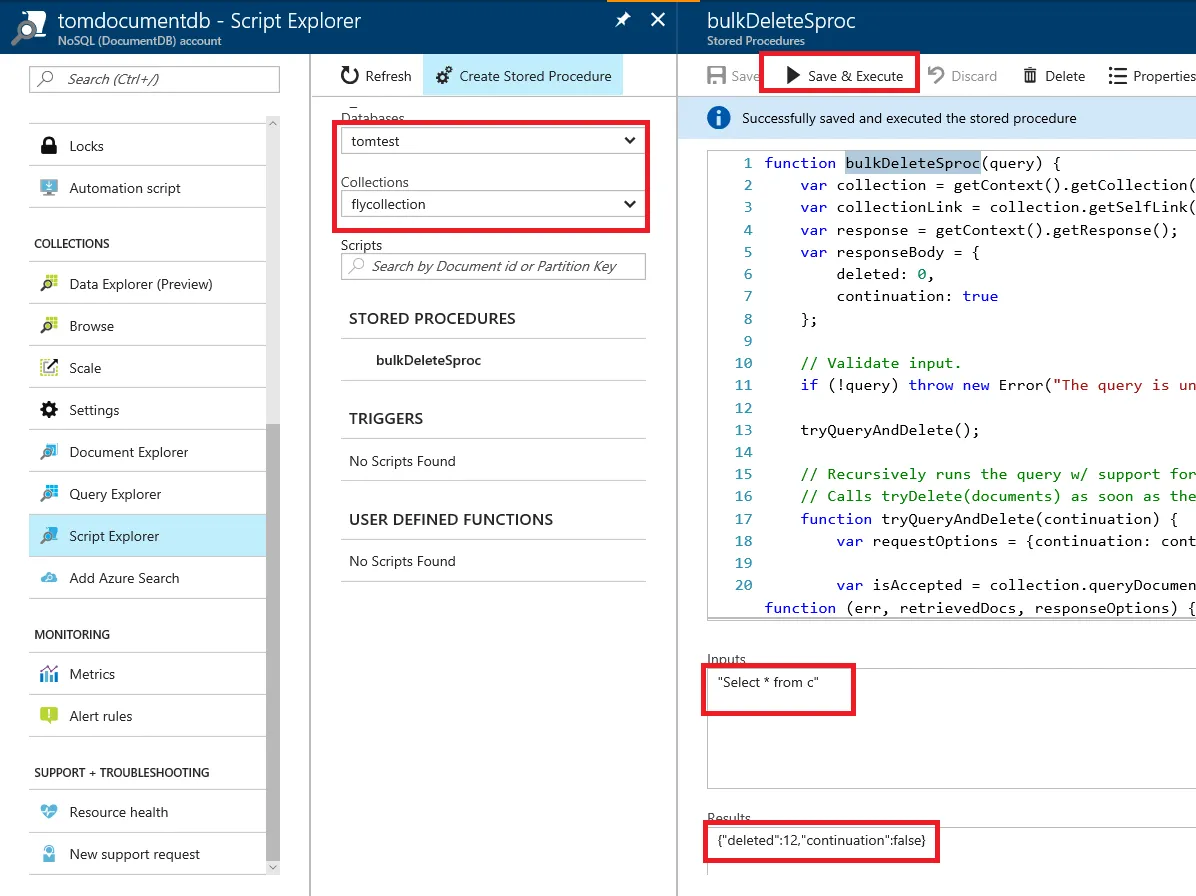Image resolution: width=1196 pixels, height=896 pixels.
Task: Click the info icon in success banner
Action: coord(719,118)
